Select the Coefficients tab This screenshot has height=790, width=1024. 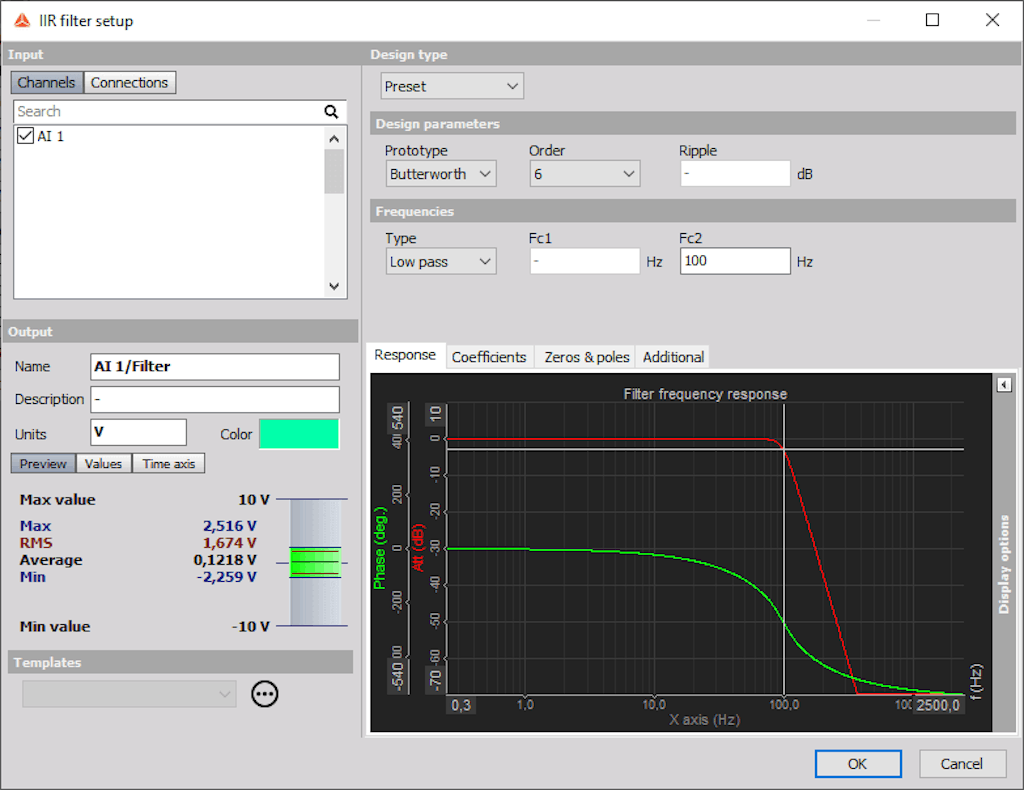(489, 357)
